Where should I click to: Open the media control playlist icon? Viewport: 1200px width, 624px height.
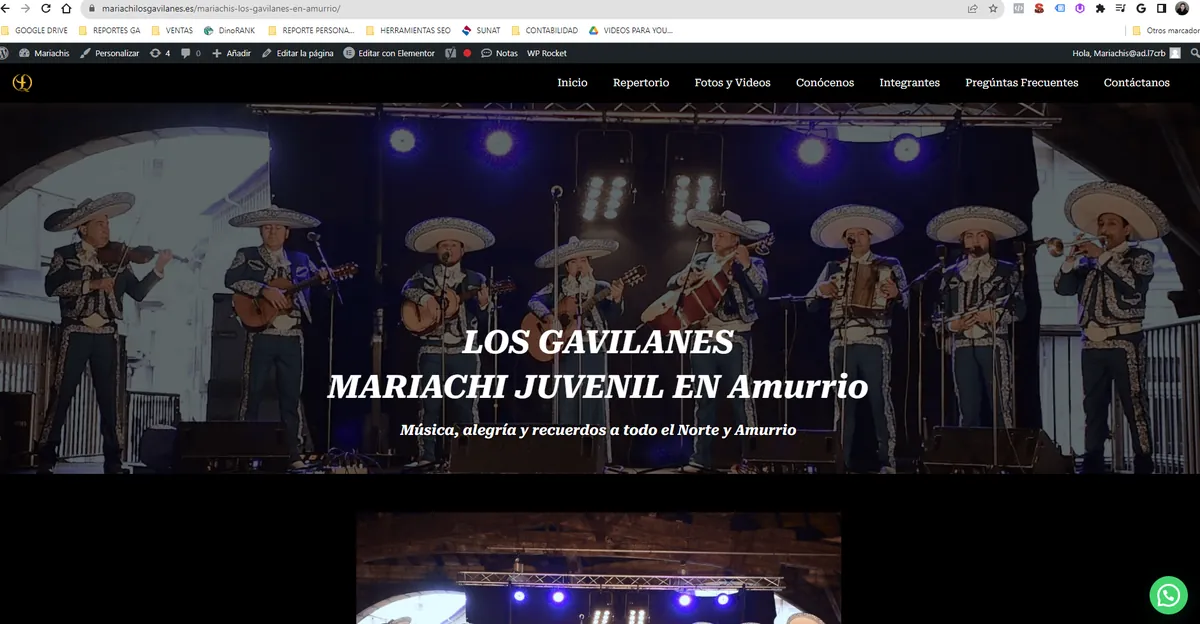1120,8
